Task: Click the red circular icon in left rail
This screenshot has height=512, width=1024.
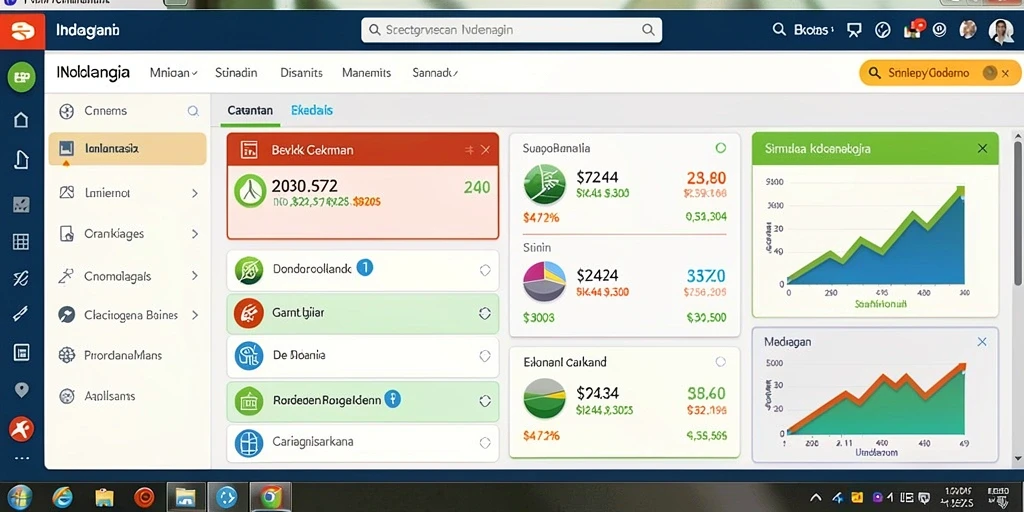Action: 21,429
